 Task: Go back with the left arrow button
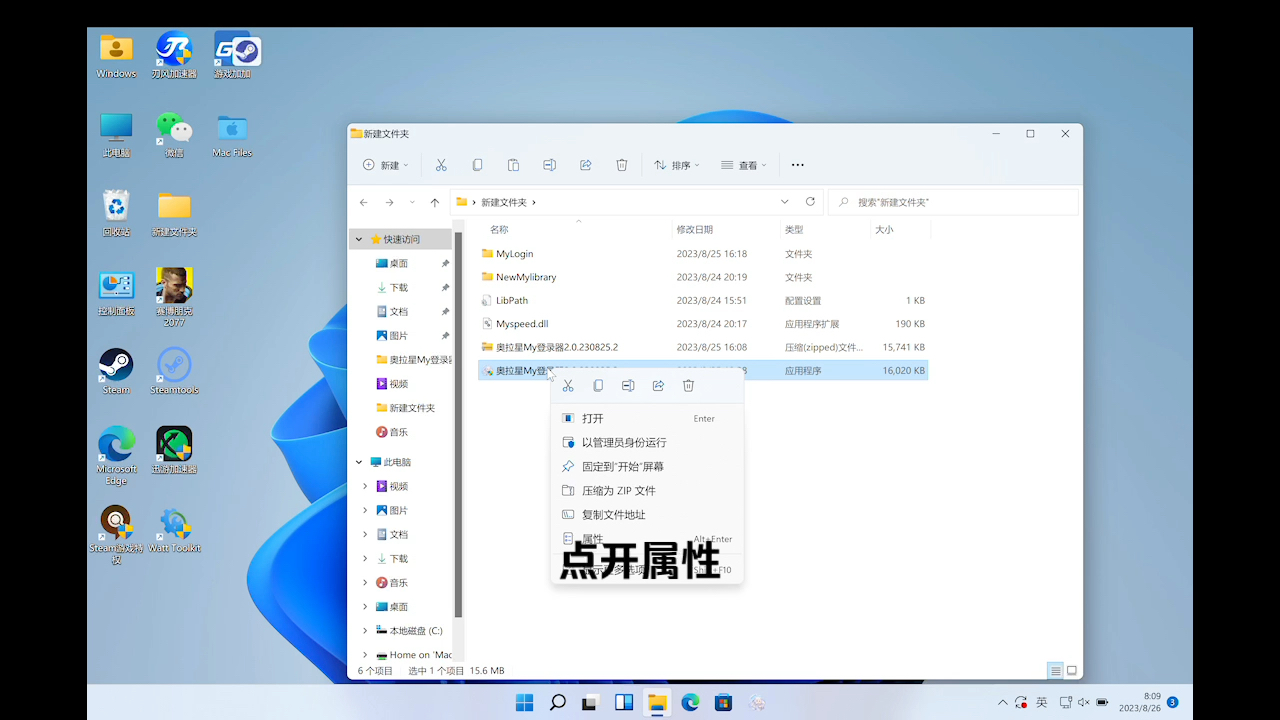pyautogui.click(x=364, y=202)
